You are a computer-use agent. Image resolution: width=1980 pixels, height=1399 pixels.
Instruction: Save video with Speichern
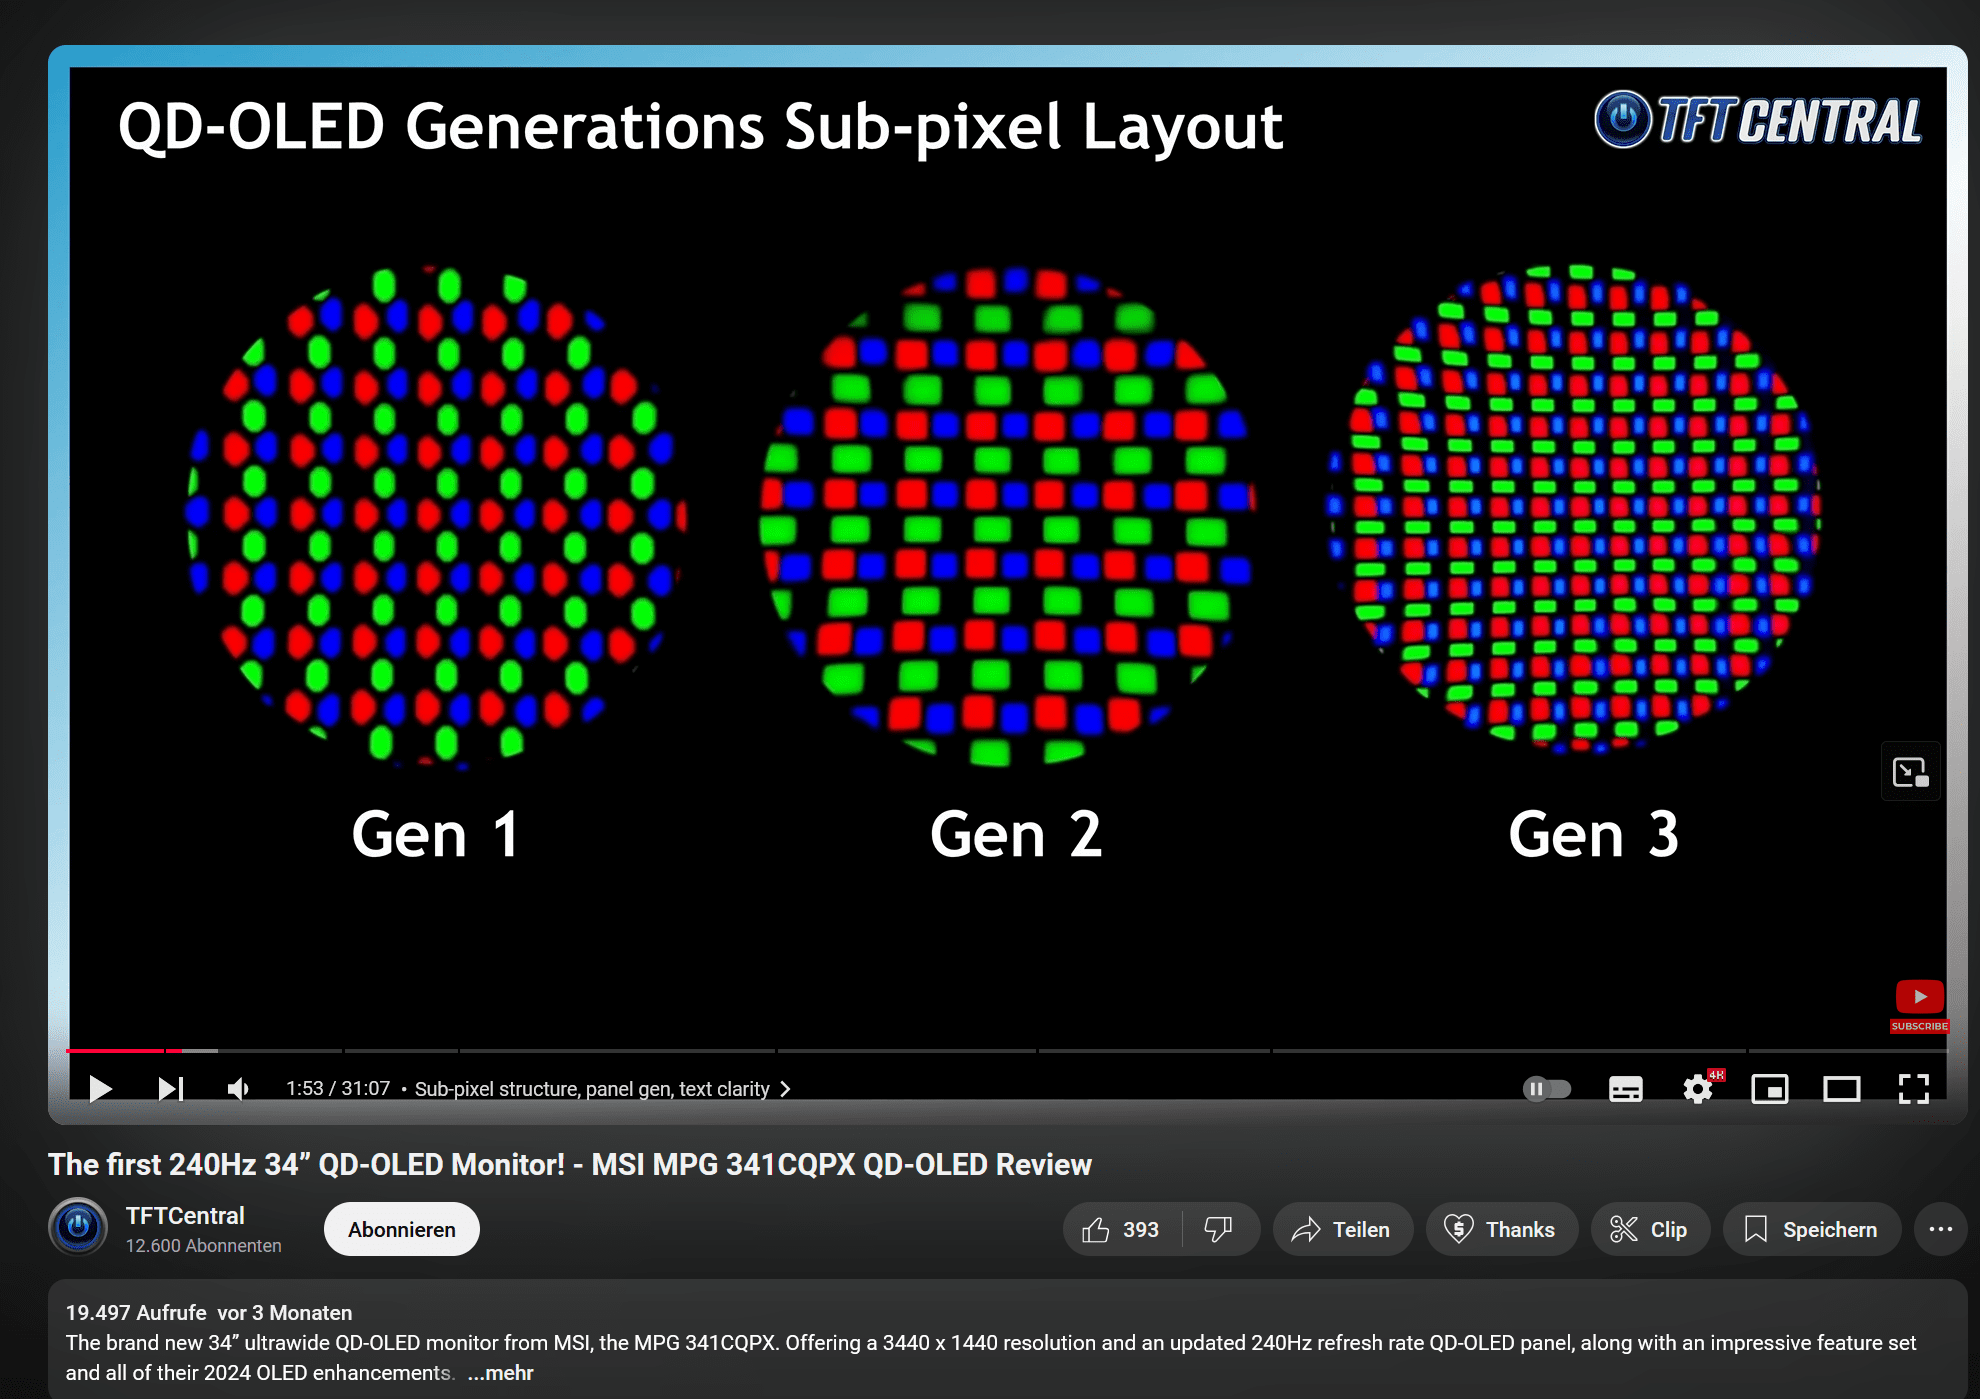point(1811,1229)
